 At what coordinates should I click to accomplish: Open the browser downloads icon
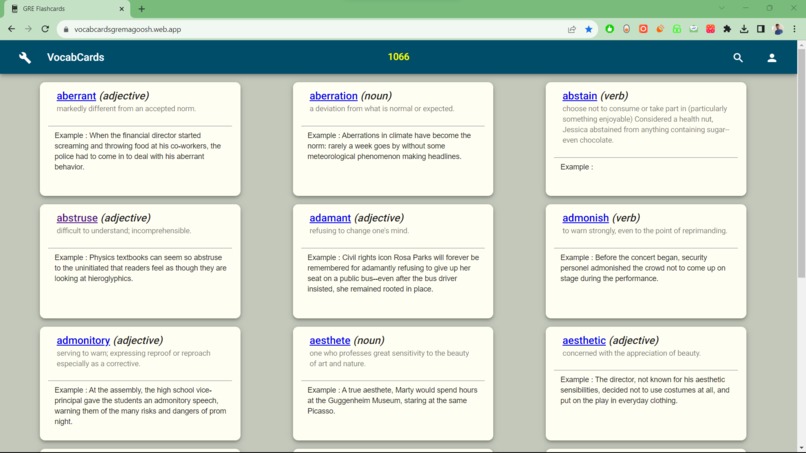point(744,29)
